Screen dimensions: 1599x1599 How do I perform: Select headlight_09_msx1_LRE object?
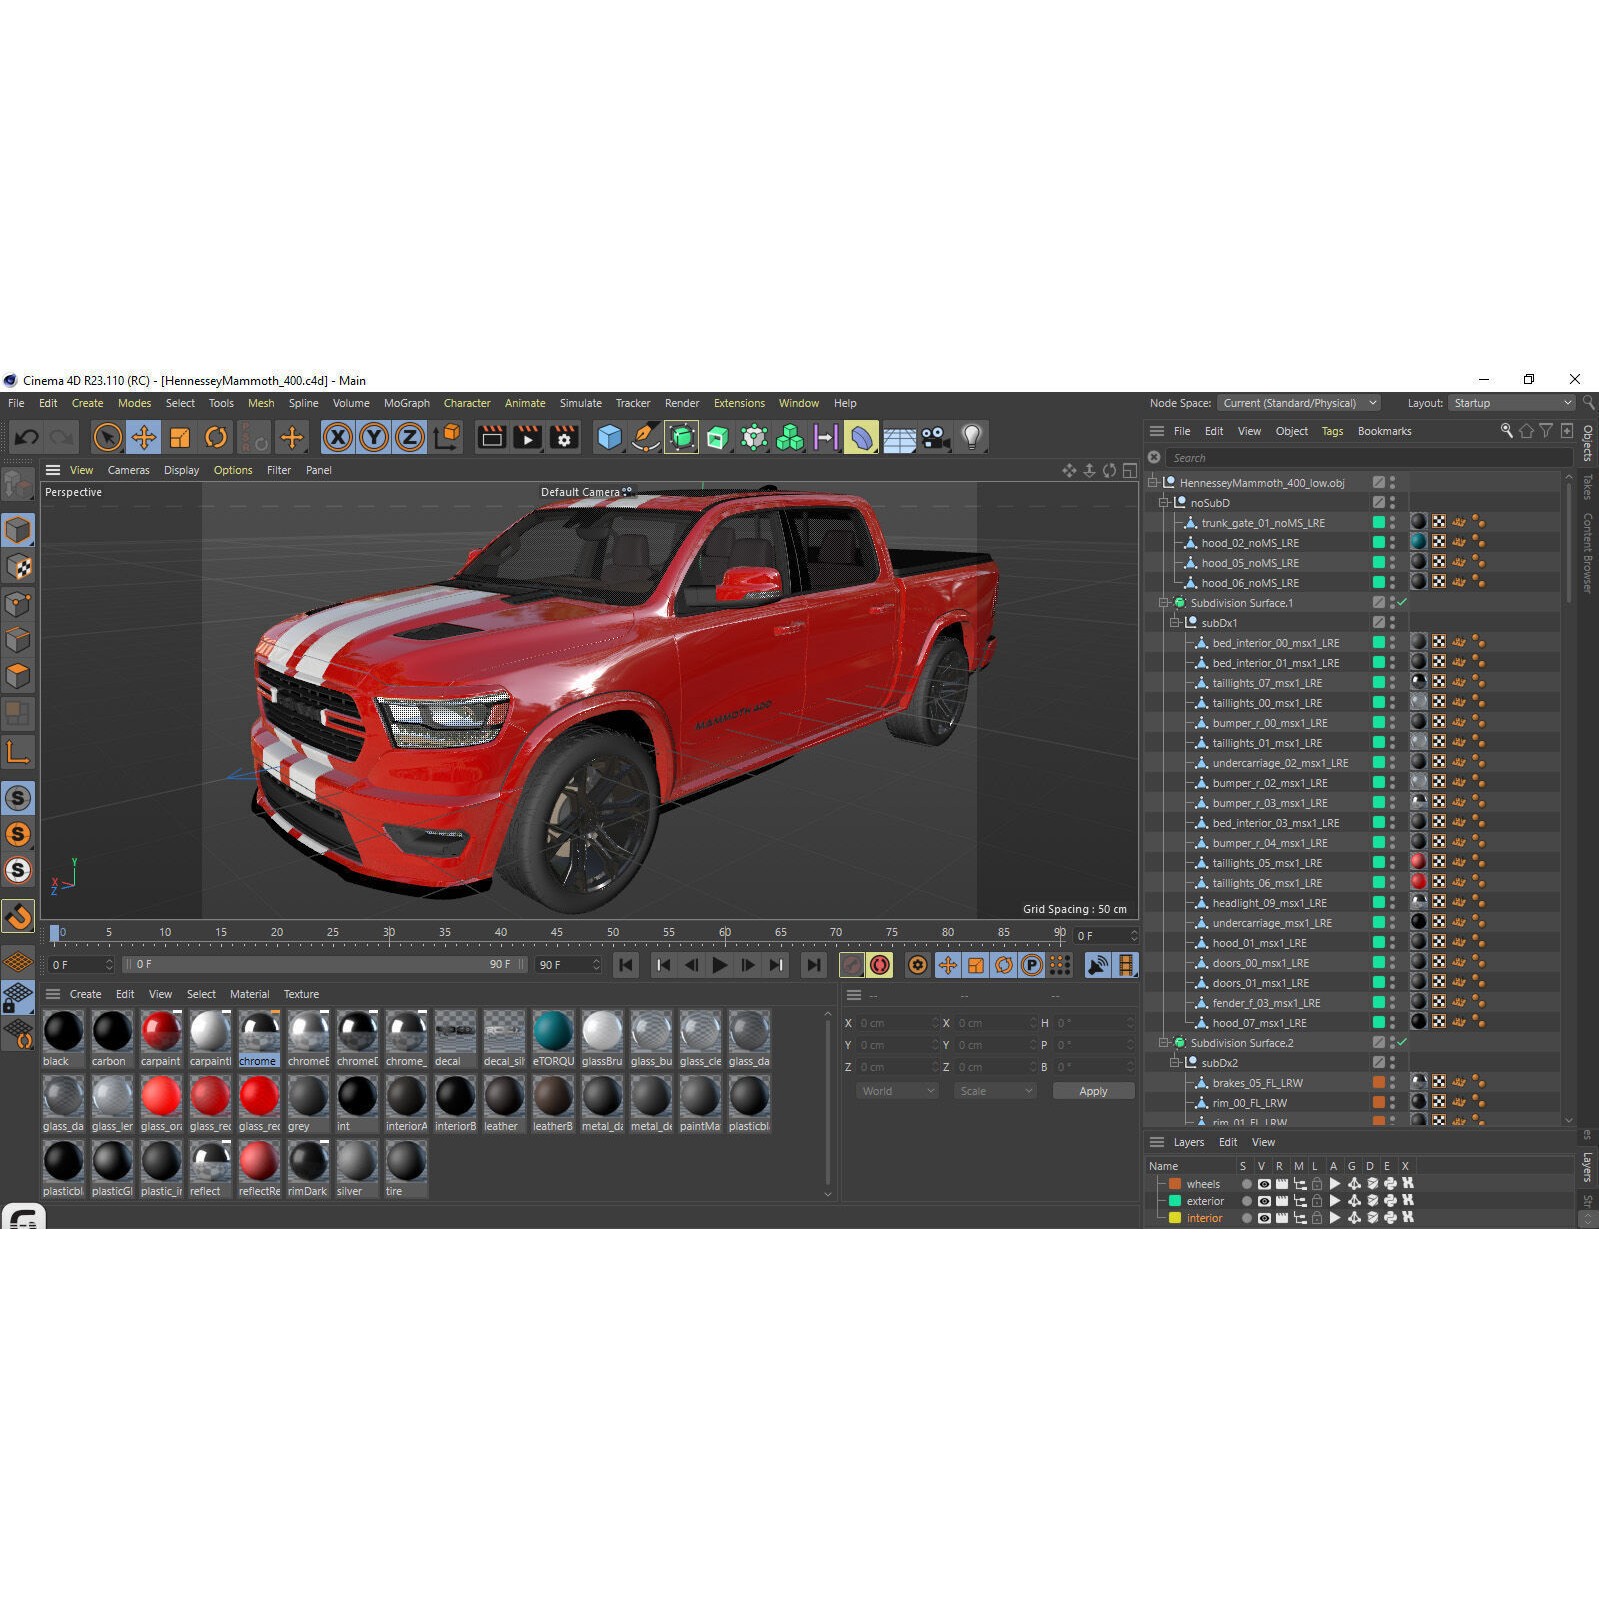click(1269, 903)
